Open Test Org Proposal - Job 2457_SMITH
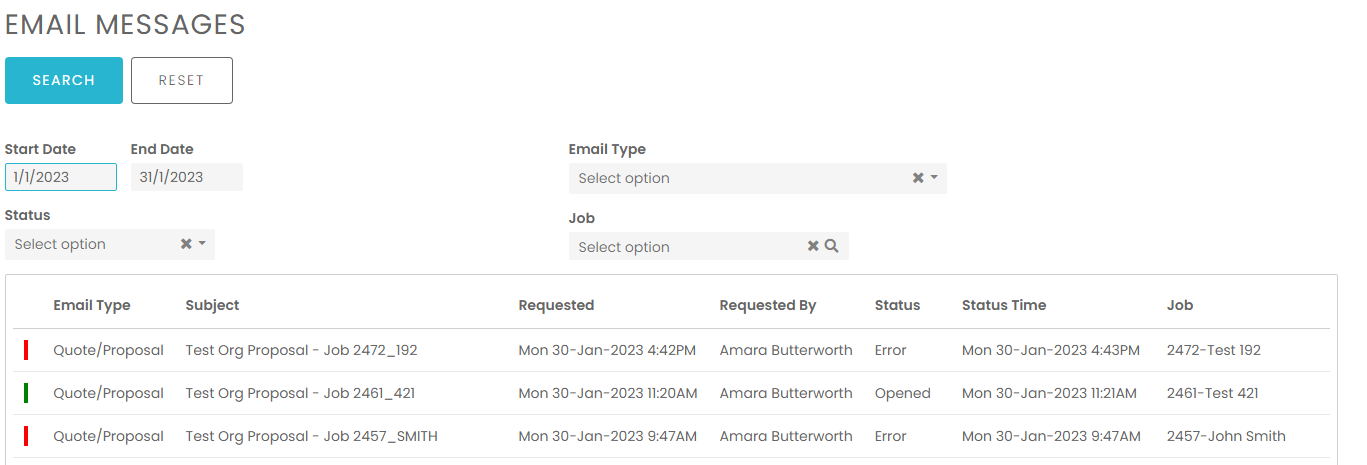1367x465 pixels. coord(311,436)
